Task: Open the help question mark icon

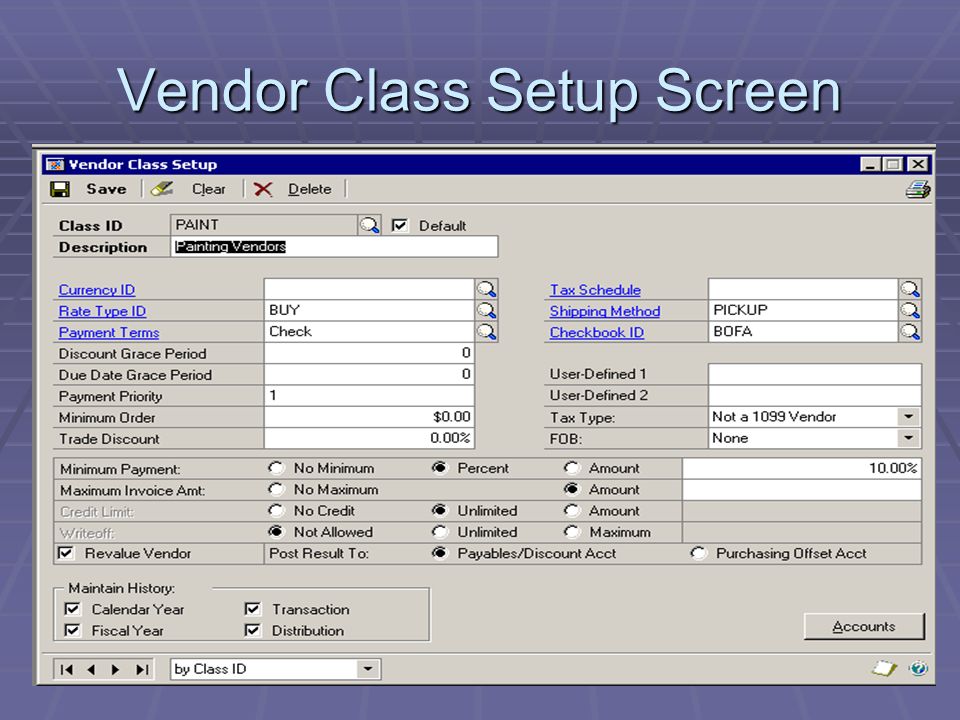Action: pyautogui.click(x=918, y=668)
